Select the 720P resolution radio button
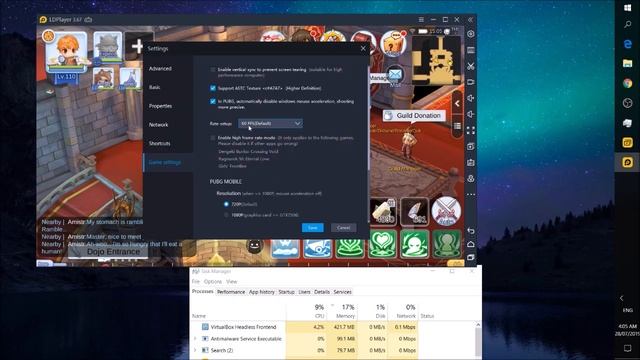Viewport: 640px width, 360px height. click(x=226, y=204)
